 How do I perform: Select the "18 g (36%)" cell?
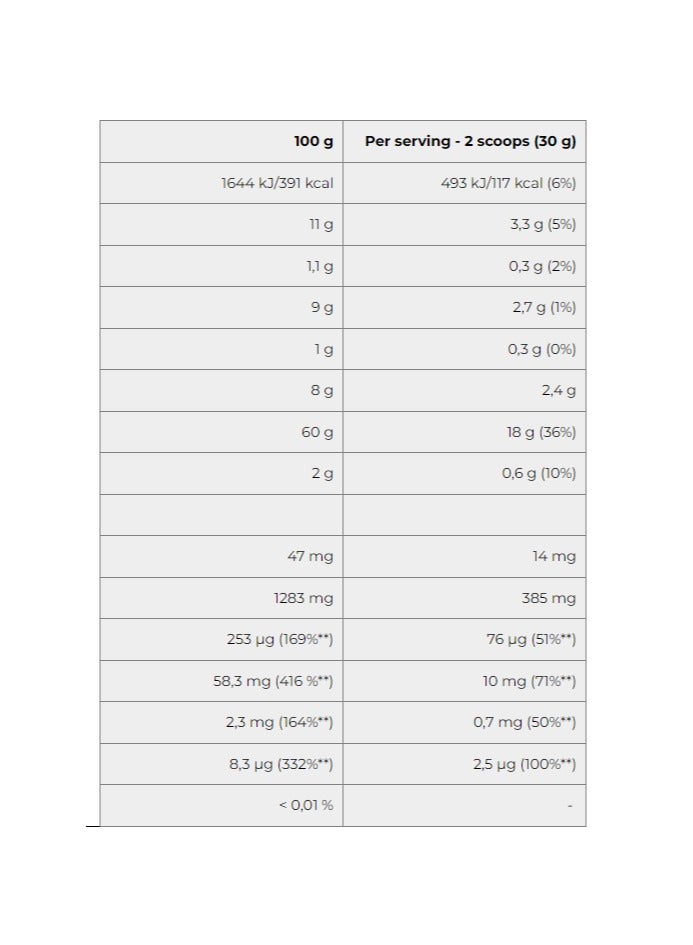coord(542,432)
